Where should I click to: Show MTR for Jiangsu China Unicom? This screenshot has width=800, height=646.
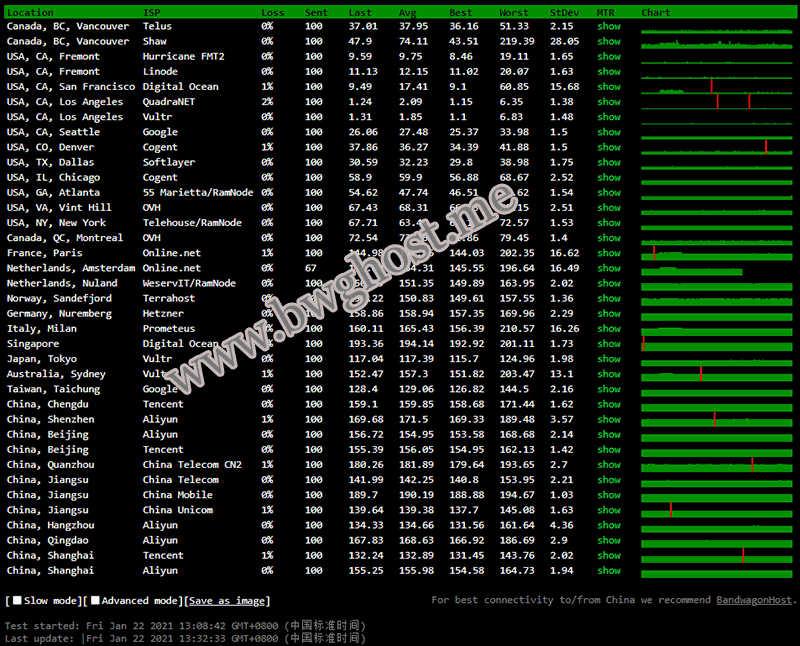[609, 510]
